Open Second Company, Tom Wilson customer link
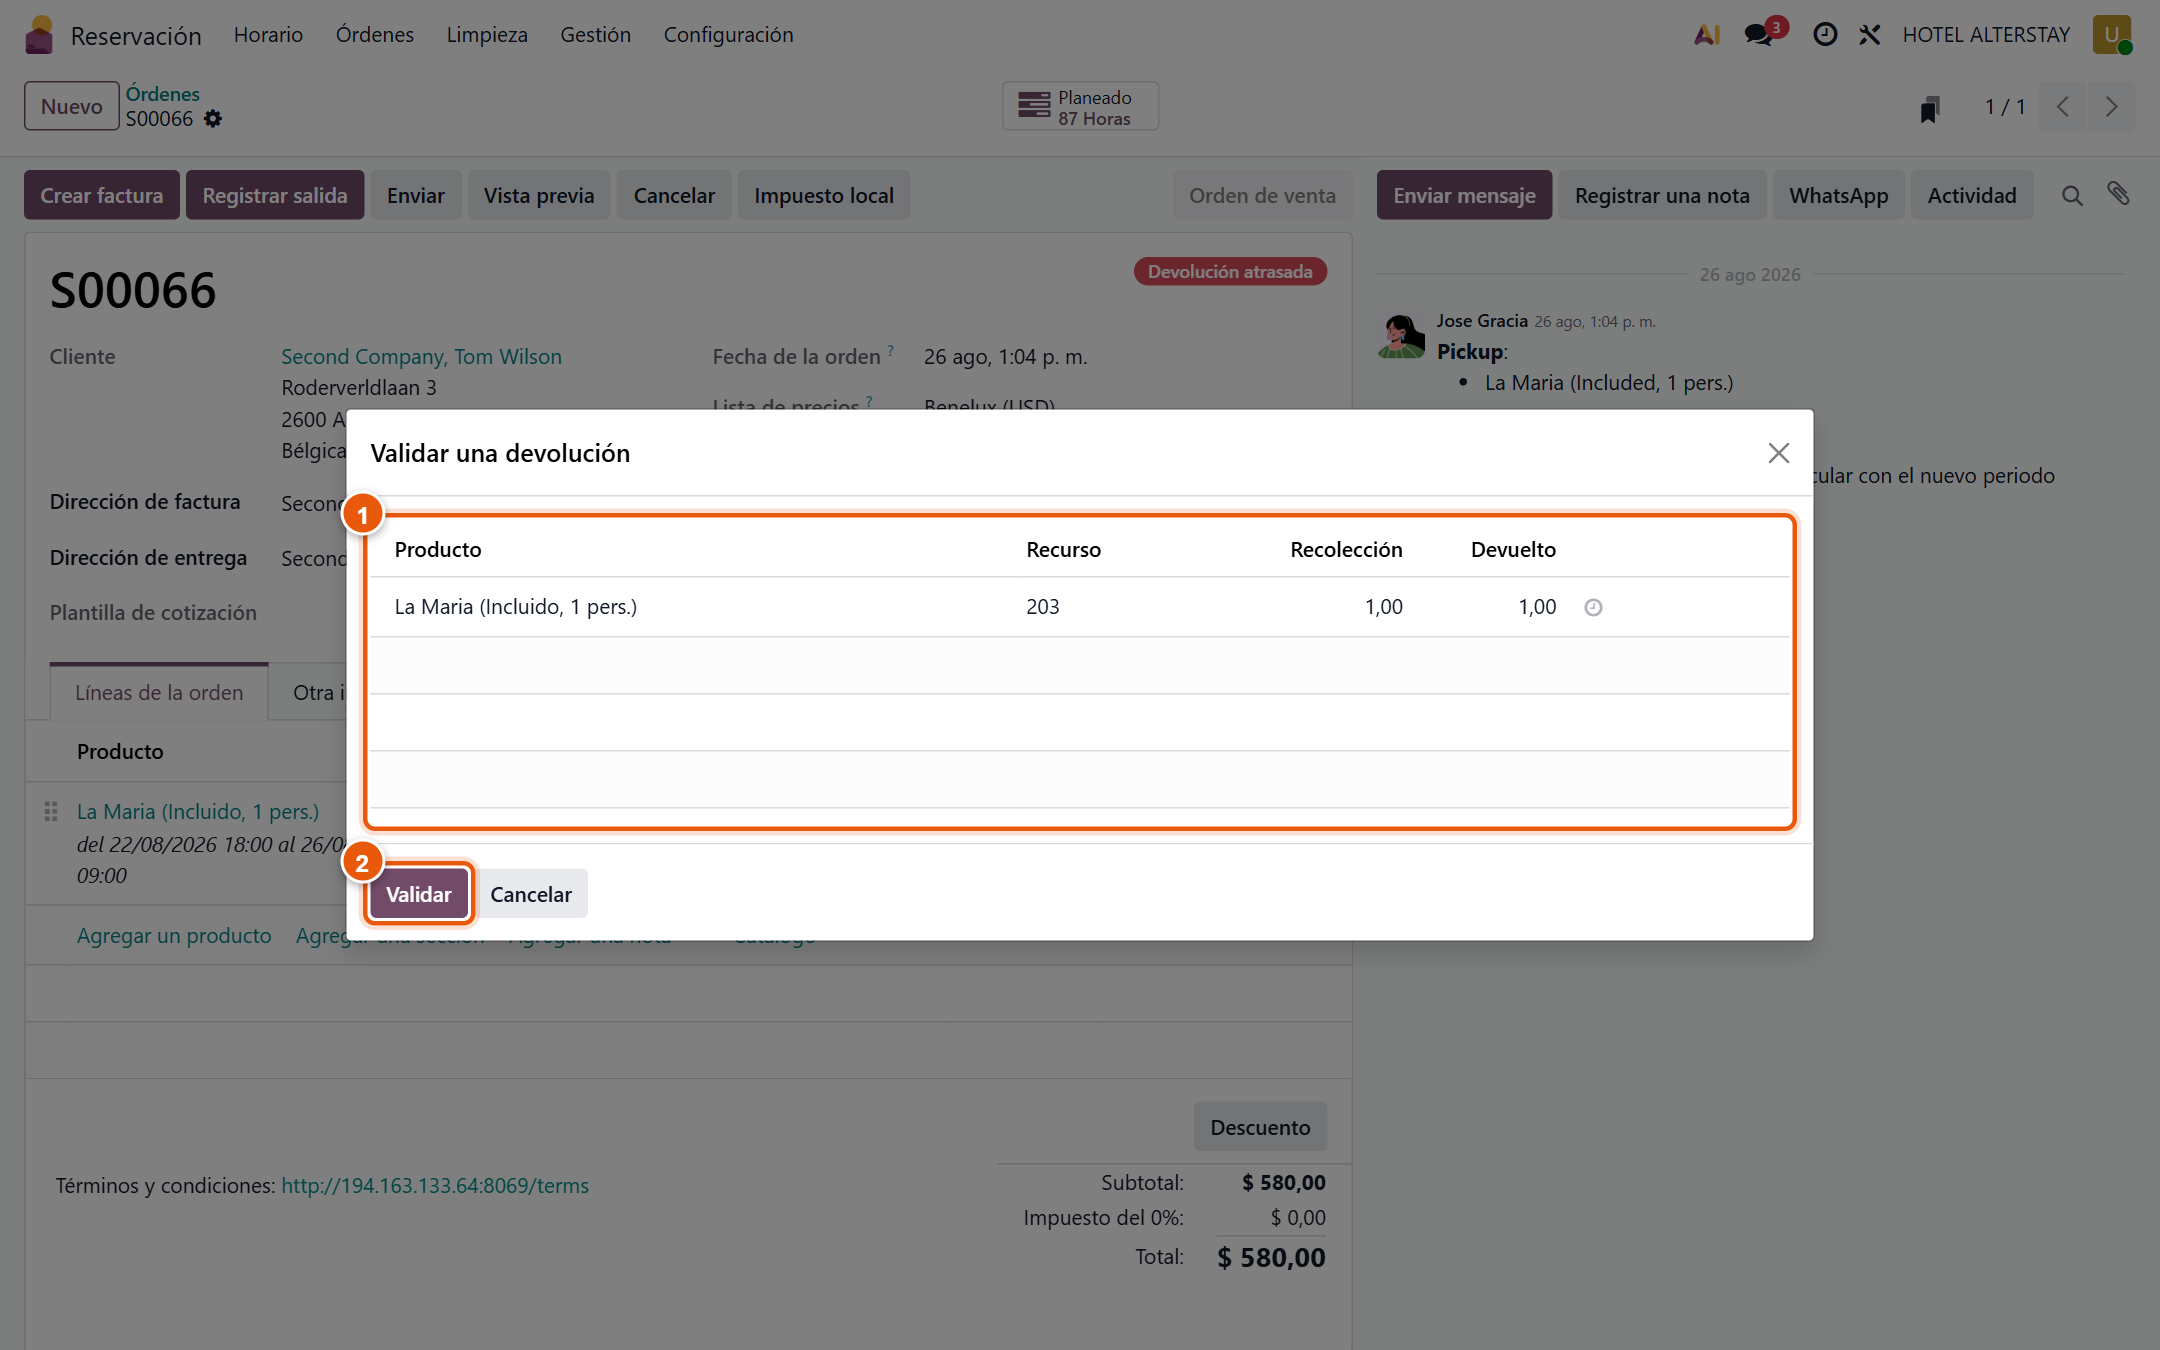The image size is (2160, 1350). [421, 357]
